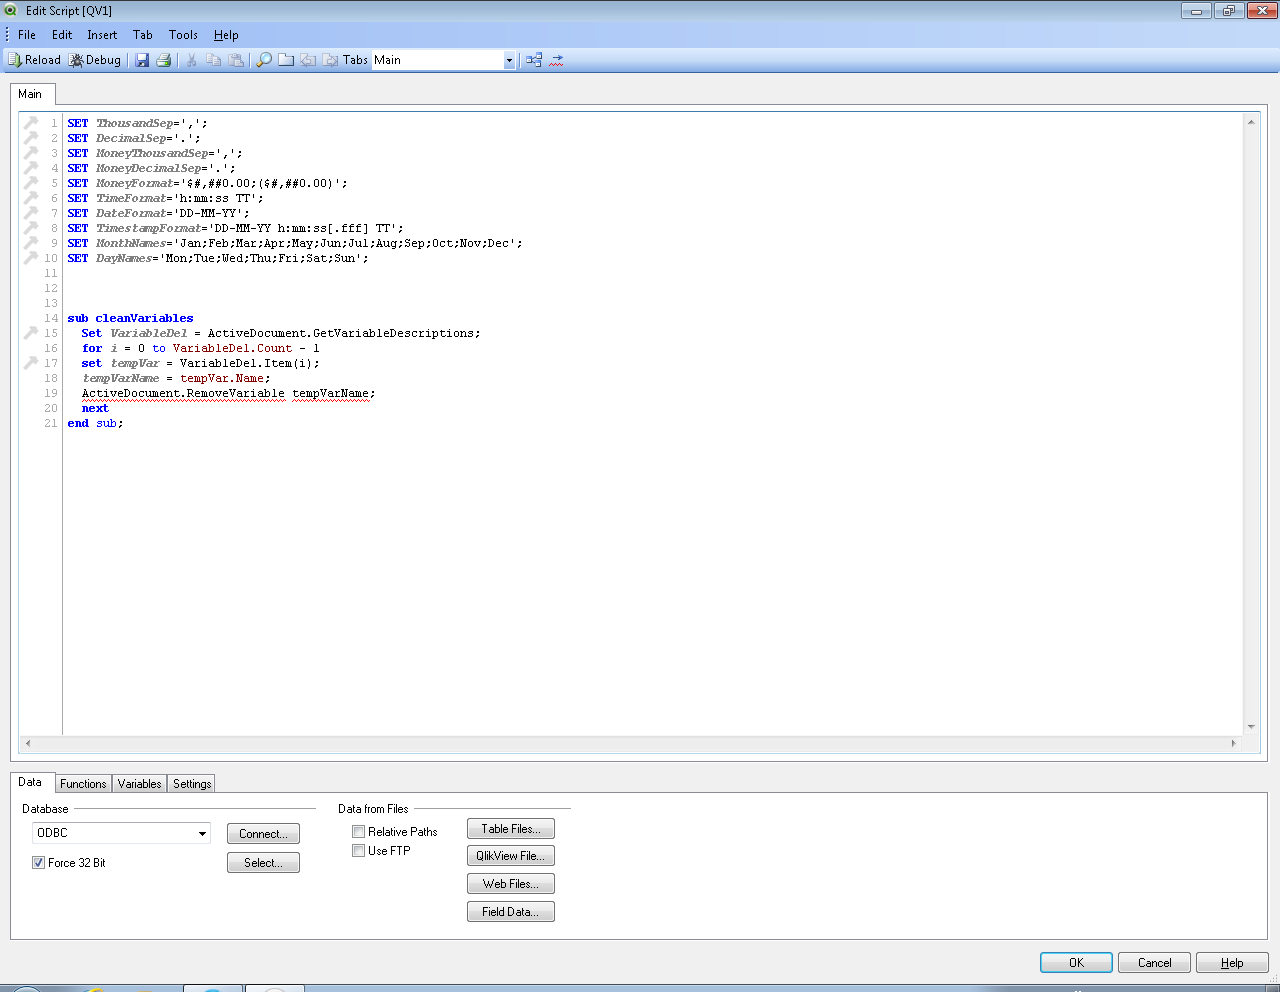Click the 'end sub;' line in the script
The width and height of the screenshot is (1280, 992).
95,423
